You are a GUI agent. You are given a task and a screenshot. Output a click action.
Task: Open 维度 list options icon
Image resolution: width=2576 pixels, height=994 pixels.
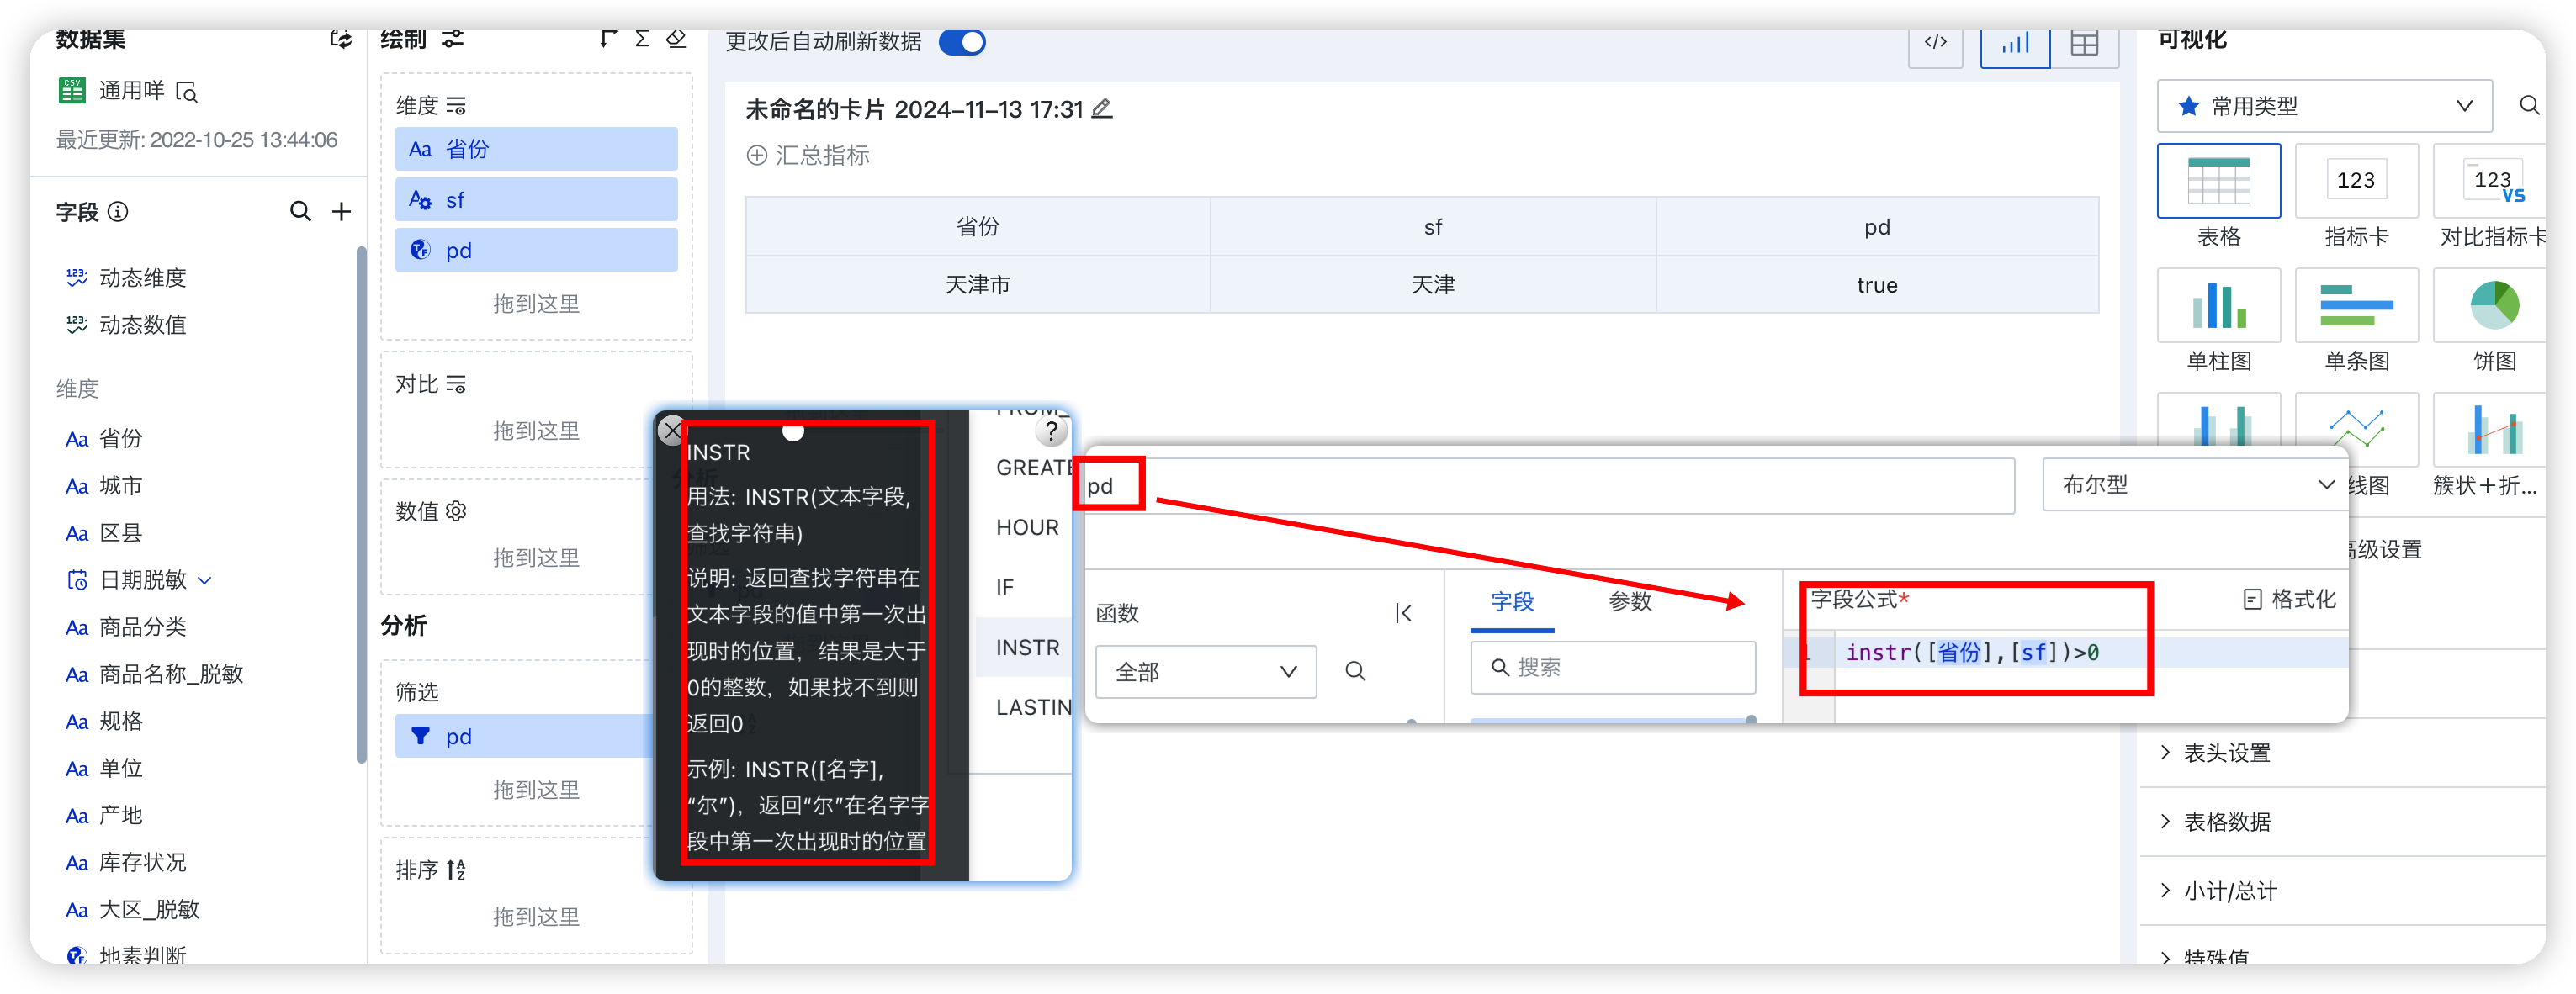coord(456,106)
